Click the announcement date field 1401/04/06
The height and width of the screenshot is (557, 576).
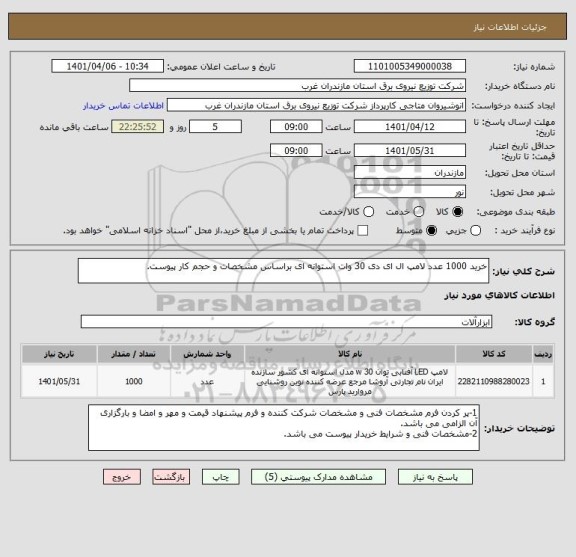pos(108,66)
